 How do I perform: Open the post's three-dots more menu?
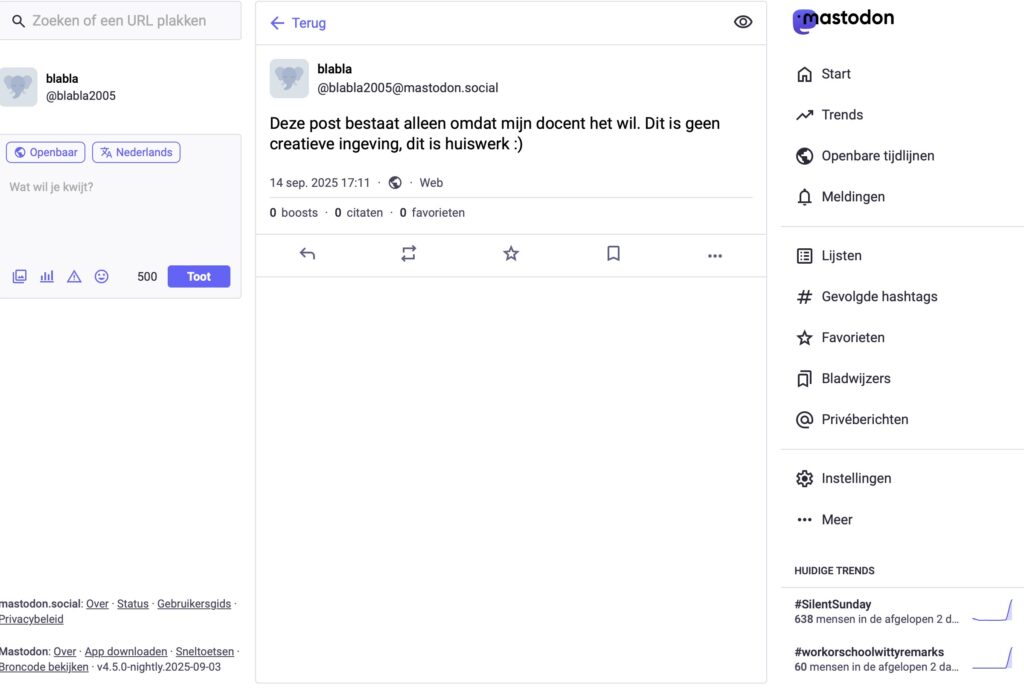click(x=714, y=255)
